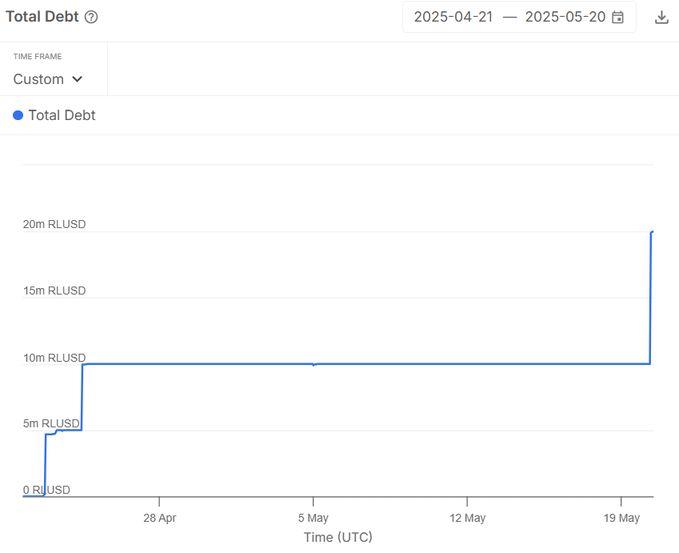
Task: Click the 19 May axis tick label
Action: tap(621, 518)
